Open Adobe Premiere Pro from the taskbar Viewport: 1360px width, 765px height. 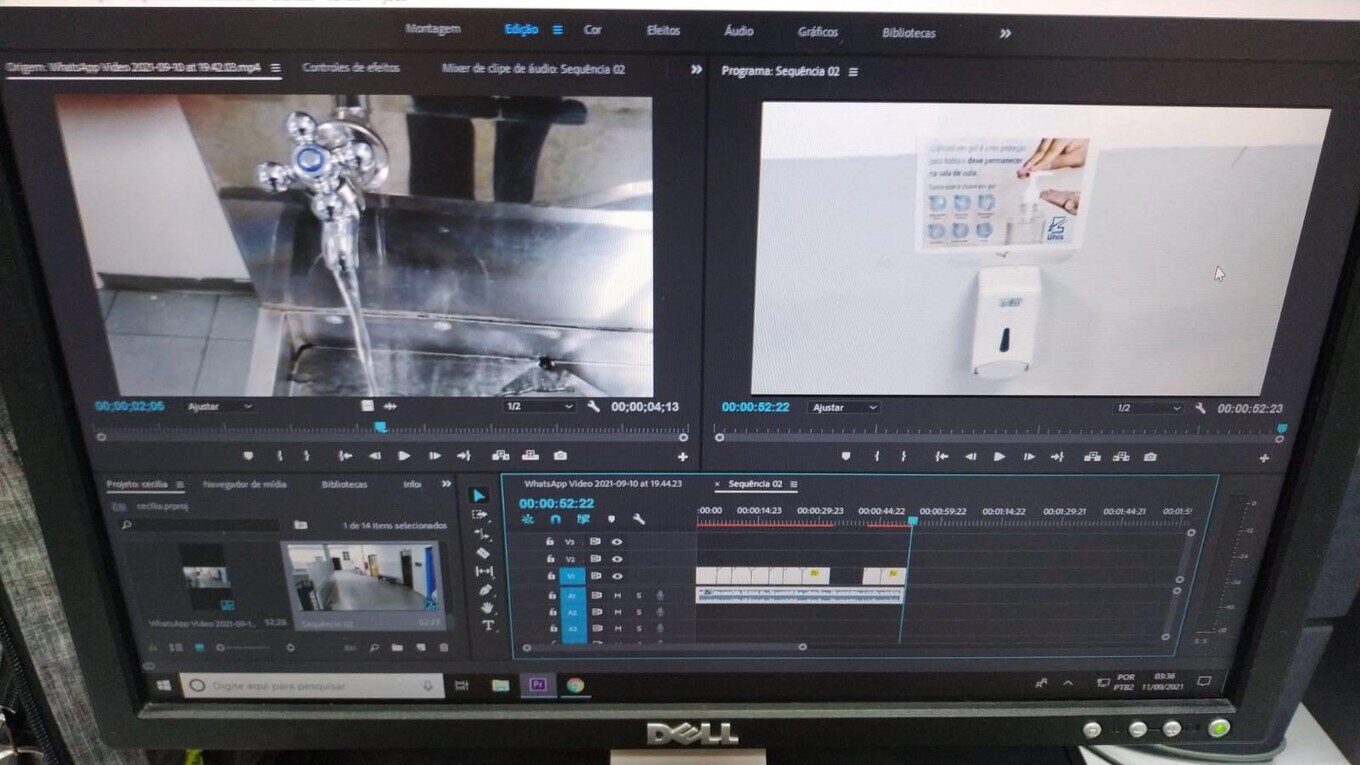click(x=537, y=685)
